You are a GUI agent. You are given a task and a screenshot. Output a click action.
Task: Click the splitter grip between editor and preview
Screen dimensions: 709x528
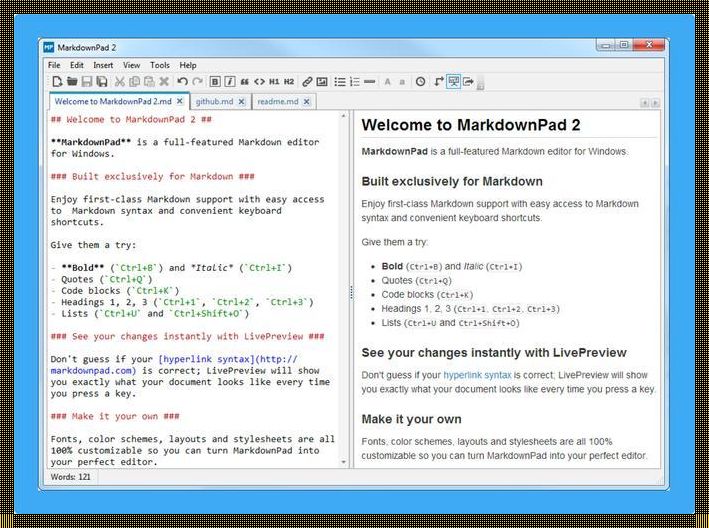pos(351,293)
